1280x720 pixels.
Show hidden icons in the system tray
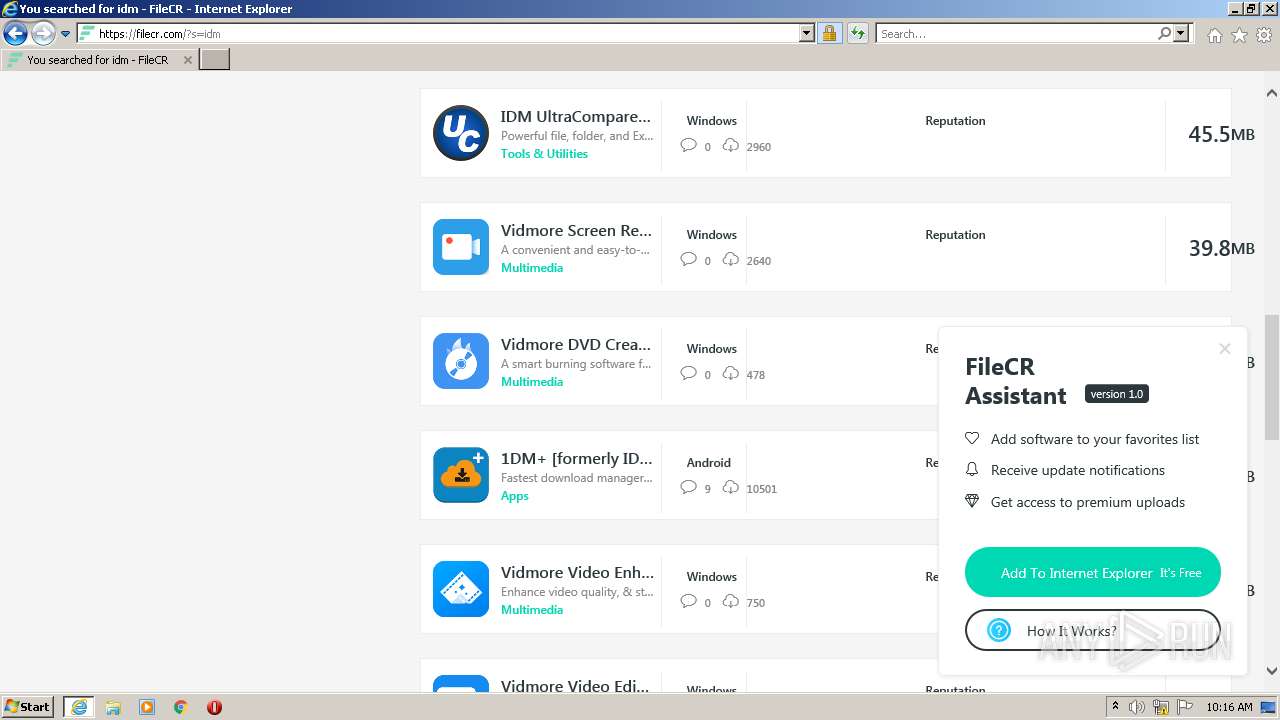tap(1115, 707)
